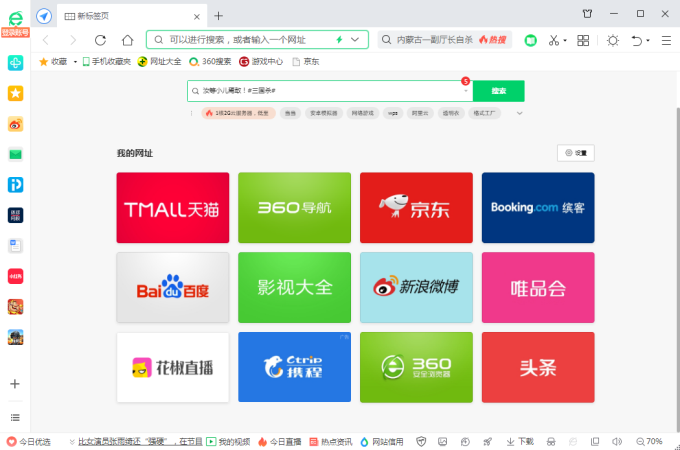Click the 360 browser logo login icon
The image size is (680, 450).
(15, 19)
